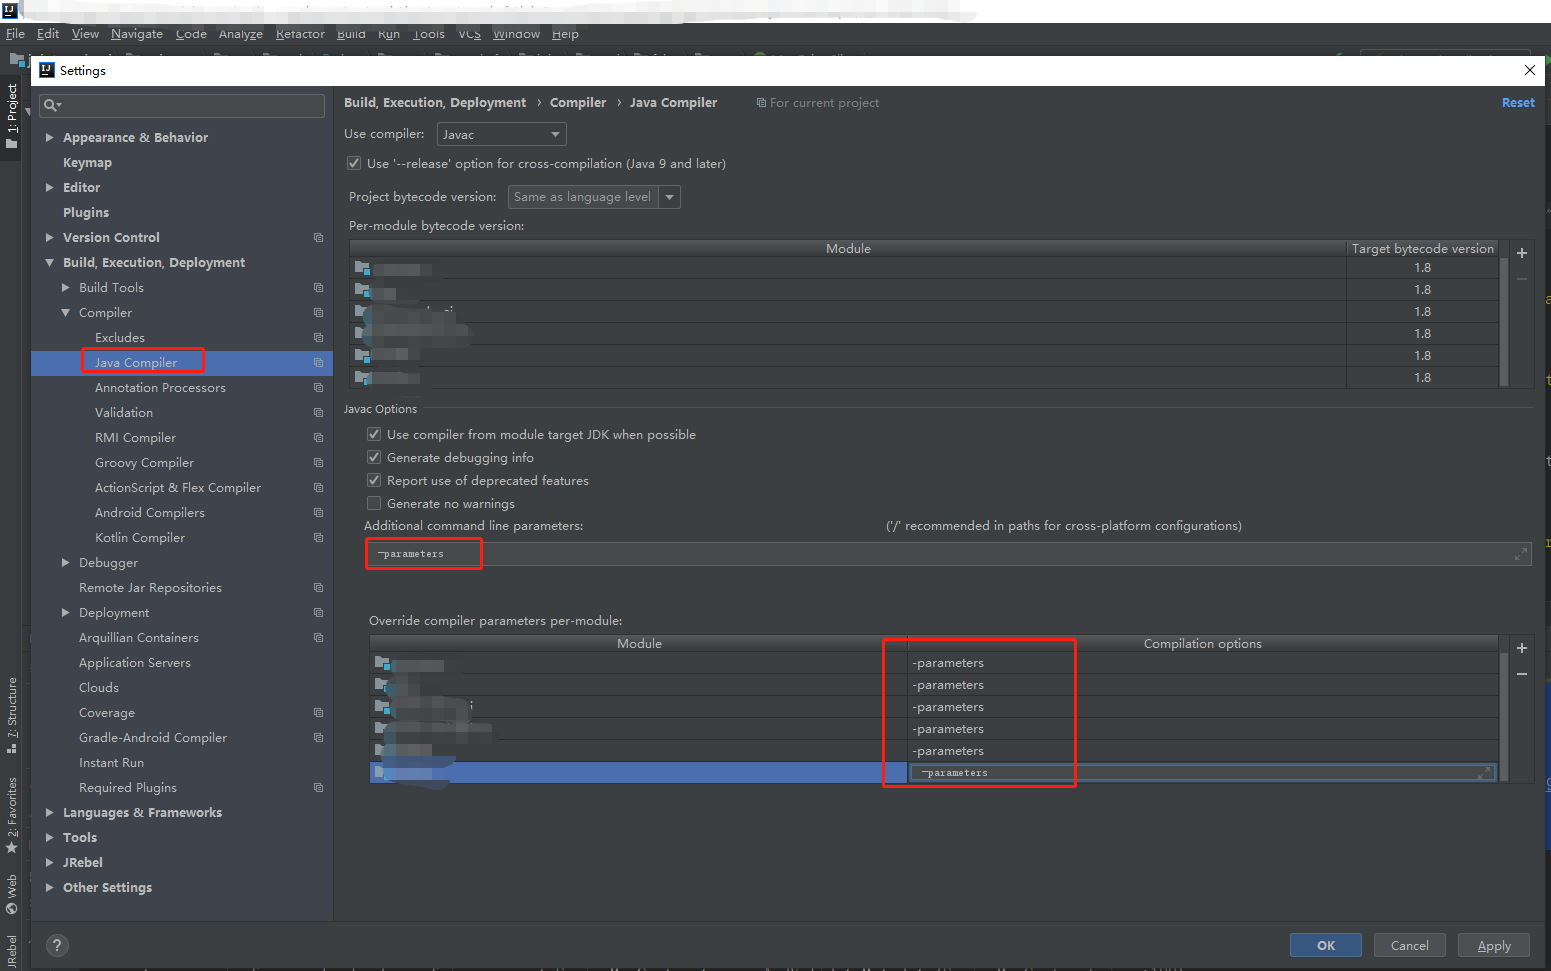Open the Navigate menu
Image resolution: width=1551 pixels, height=971 pixels.
pyautogui.click(x=136, y=33)
